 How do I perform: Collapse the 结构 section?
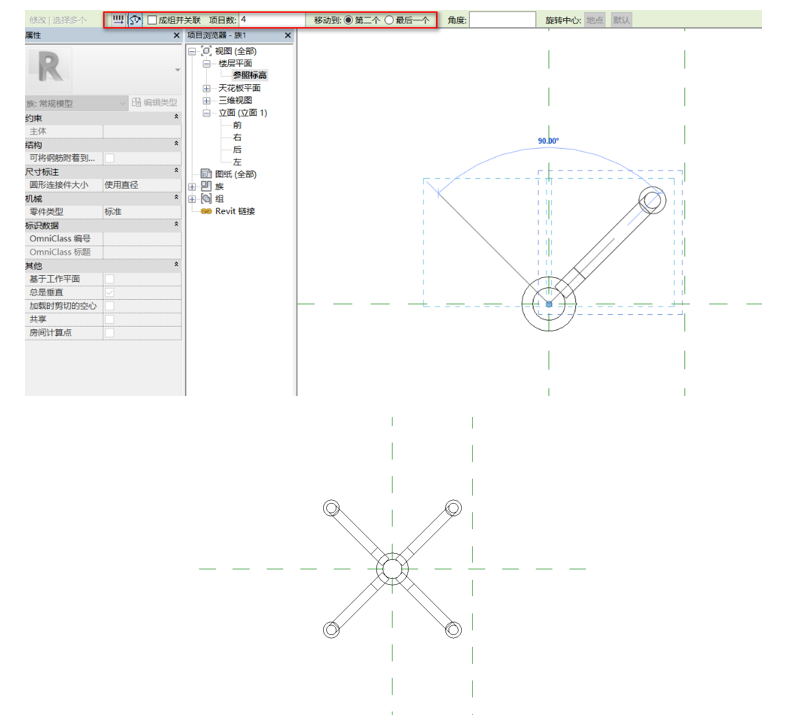click(x=176, y=144)
